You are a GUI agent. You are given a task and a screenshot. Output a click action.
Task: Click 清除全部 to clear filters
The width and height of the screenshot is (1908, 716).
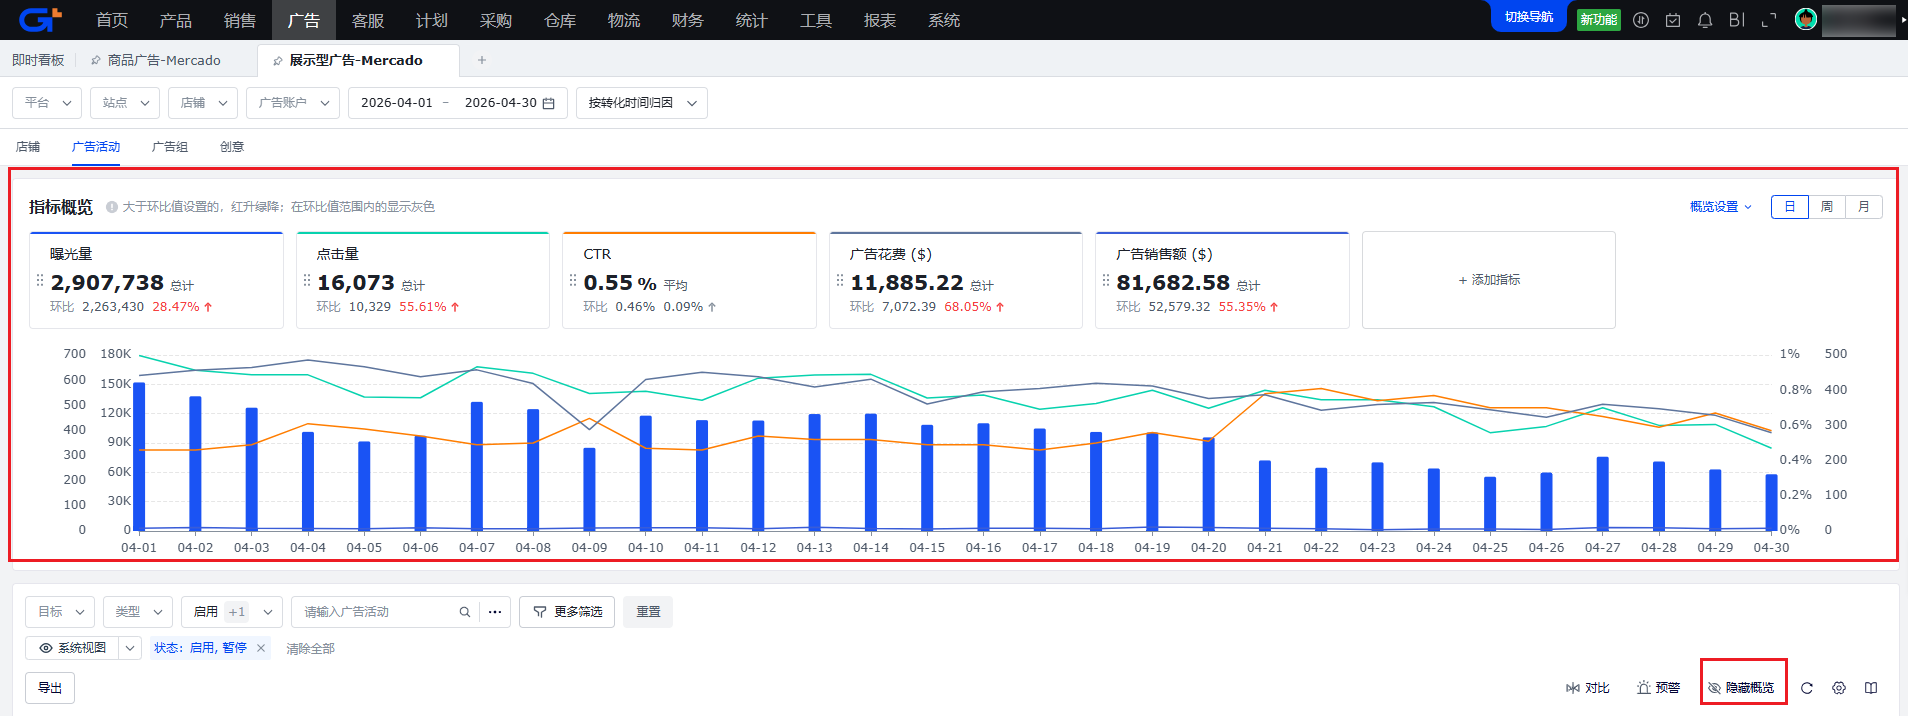310,649
